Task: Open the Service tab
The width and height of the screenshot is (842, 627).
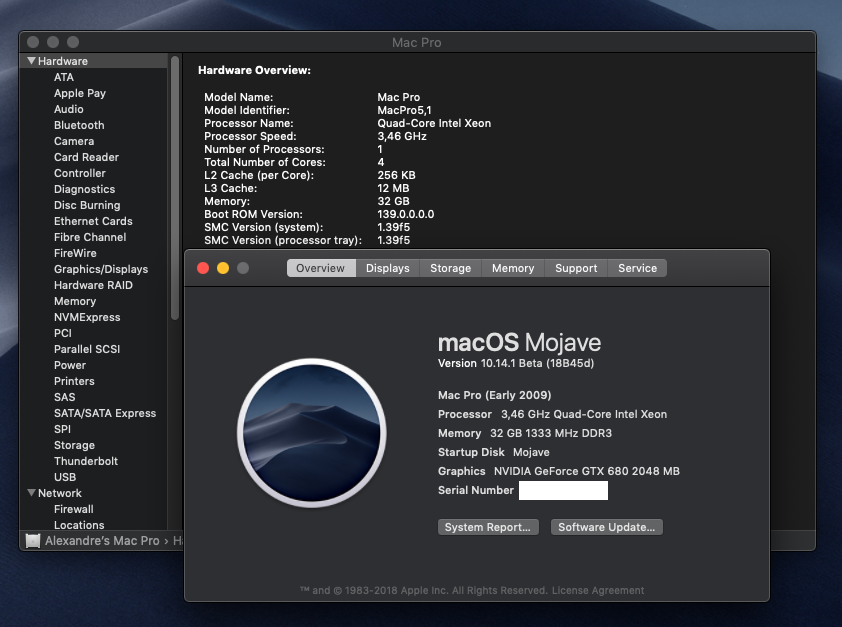Action: point(637,268)
